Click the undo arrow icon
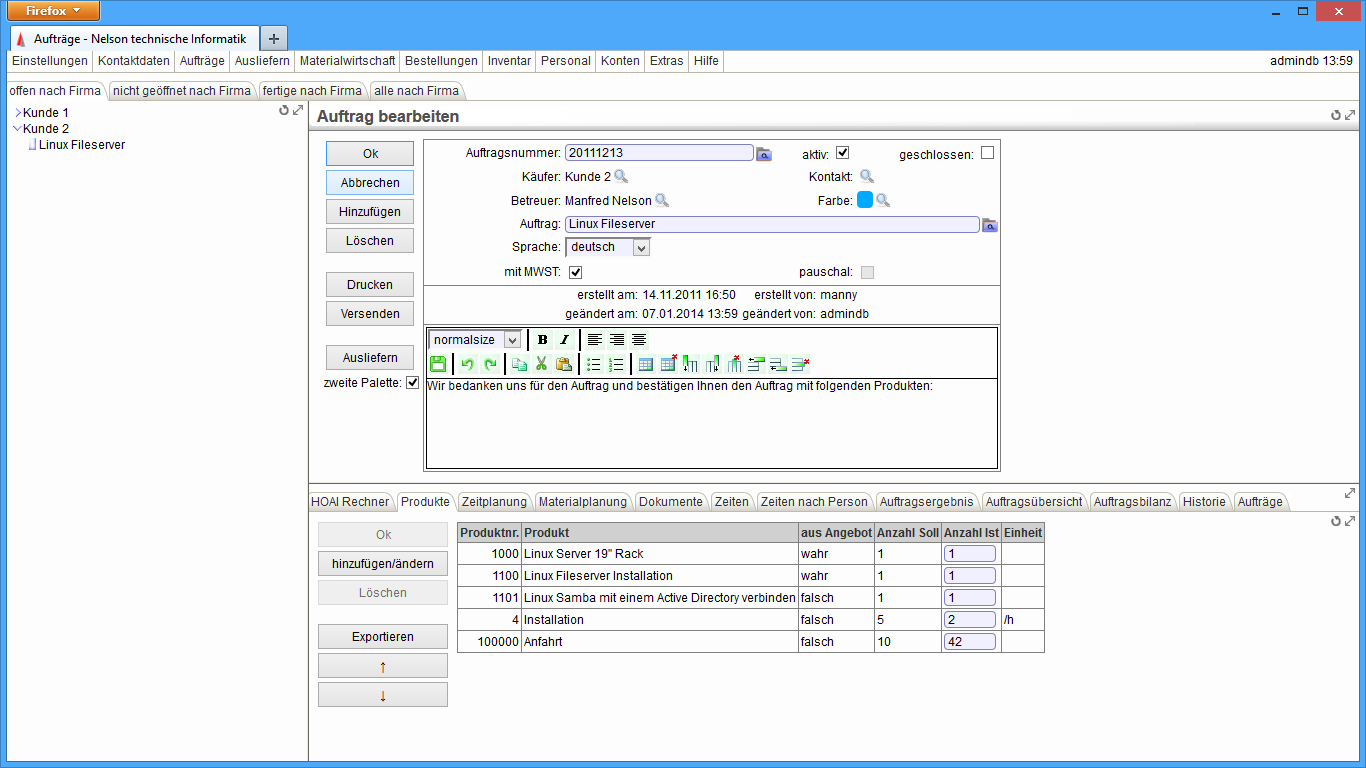Image resolution: width=1366 pixels, height=768 pixels. pos(466,364)
